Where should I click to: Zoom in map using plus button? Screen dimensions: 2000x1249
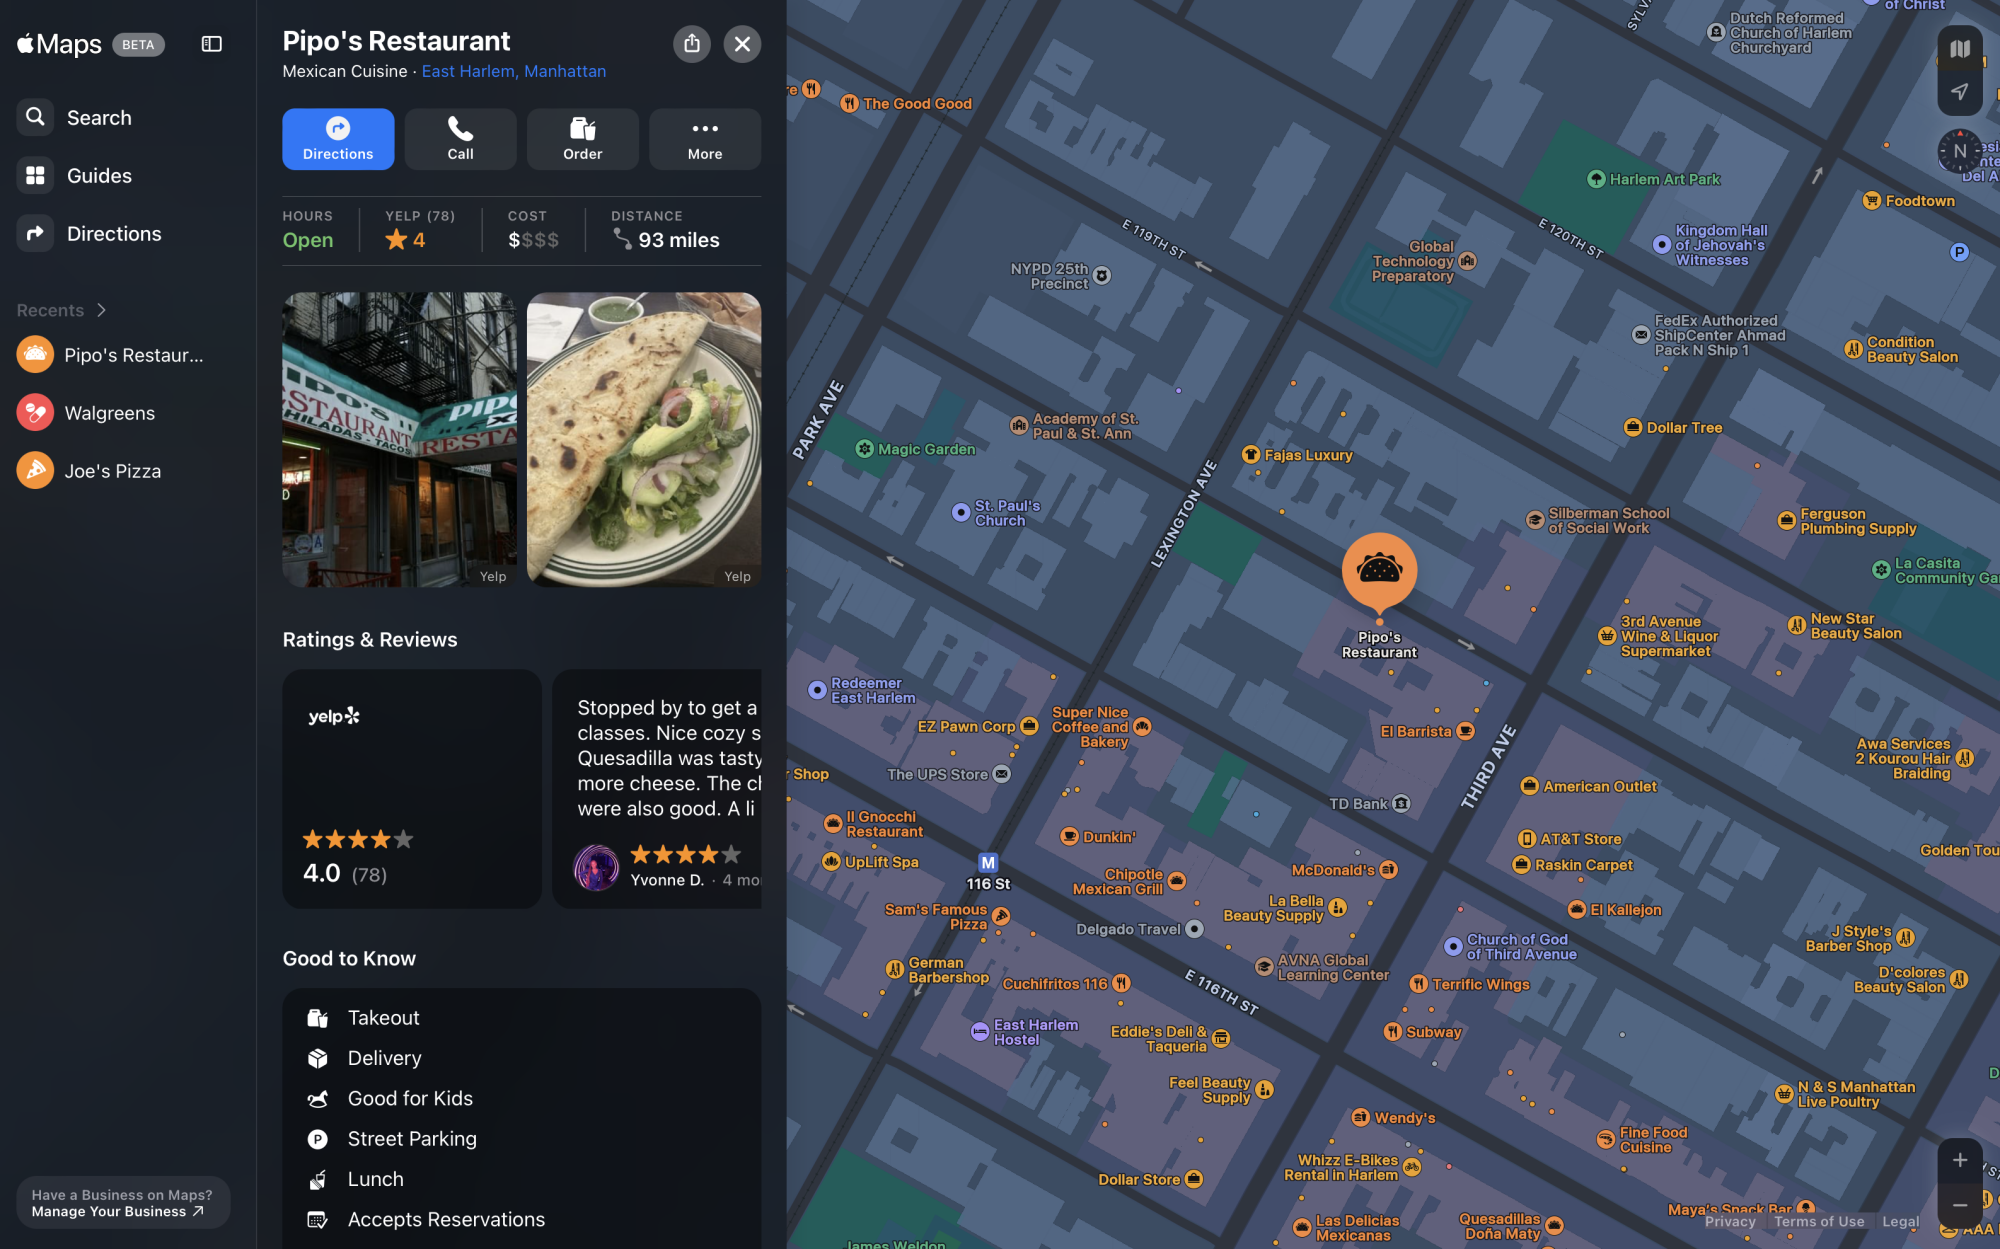tap(1958, 1160)
